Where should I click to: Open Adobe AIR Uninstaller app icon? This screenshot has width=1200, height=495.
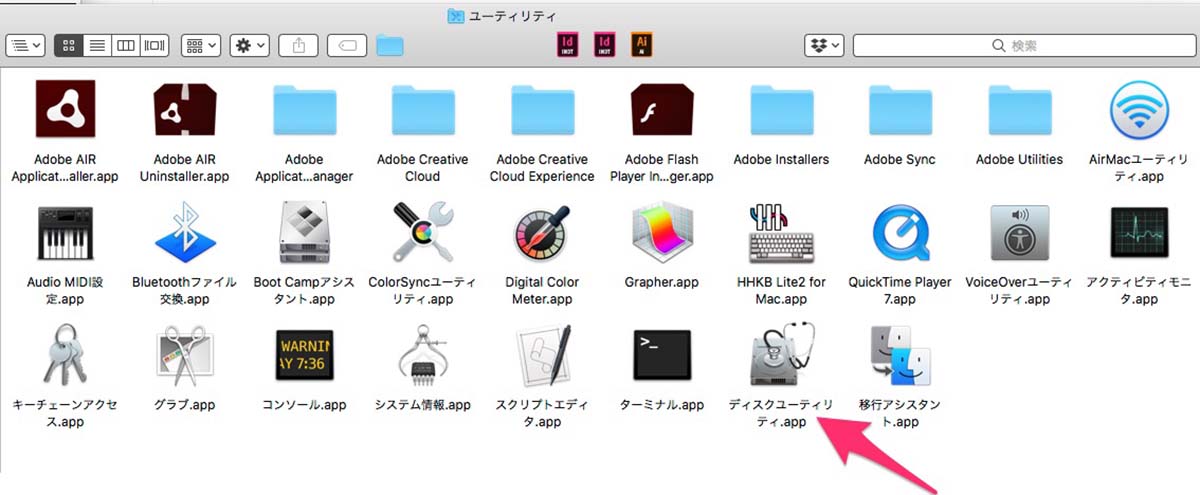coord(184,112)
